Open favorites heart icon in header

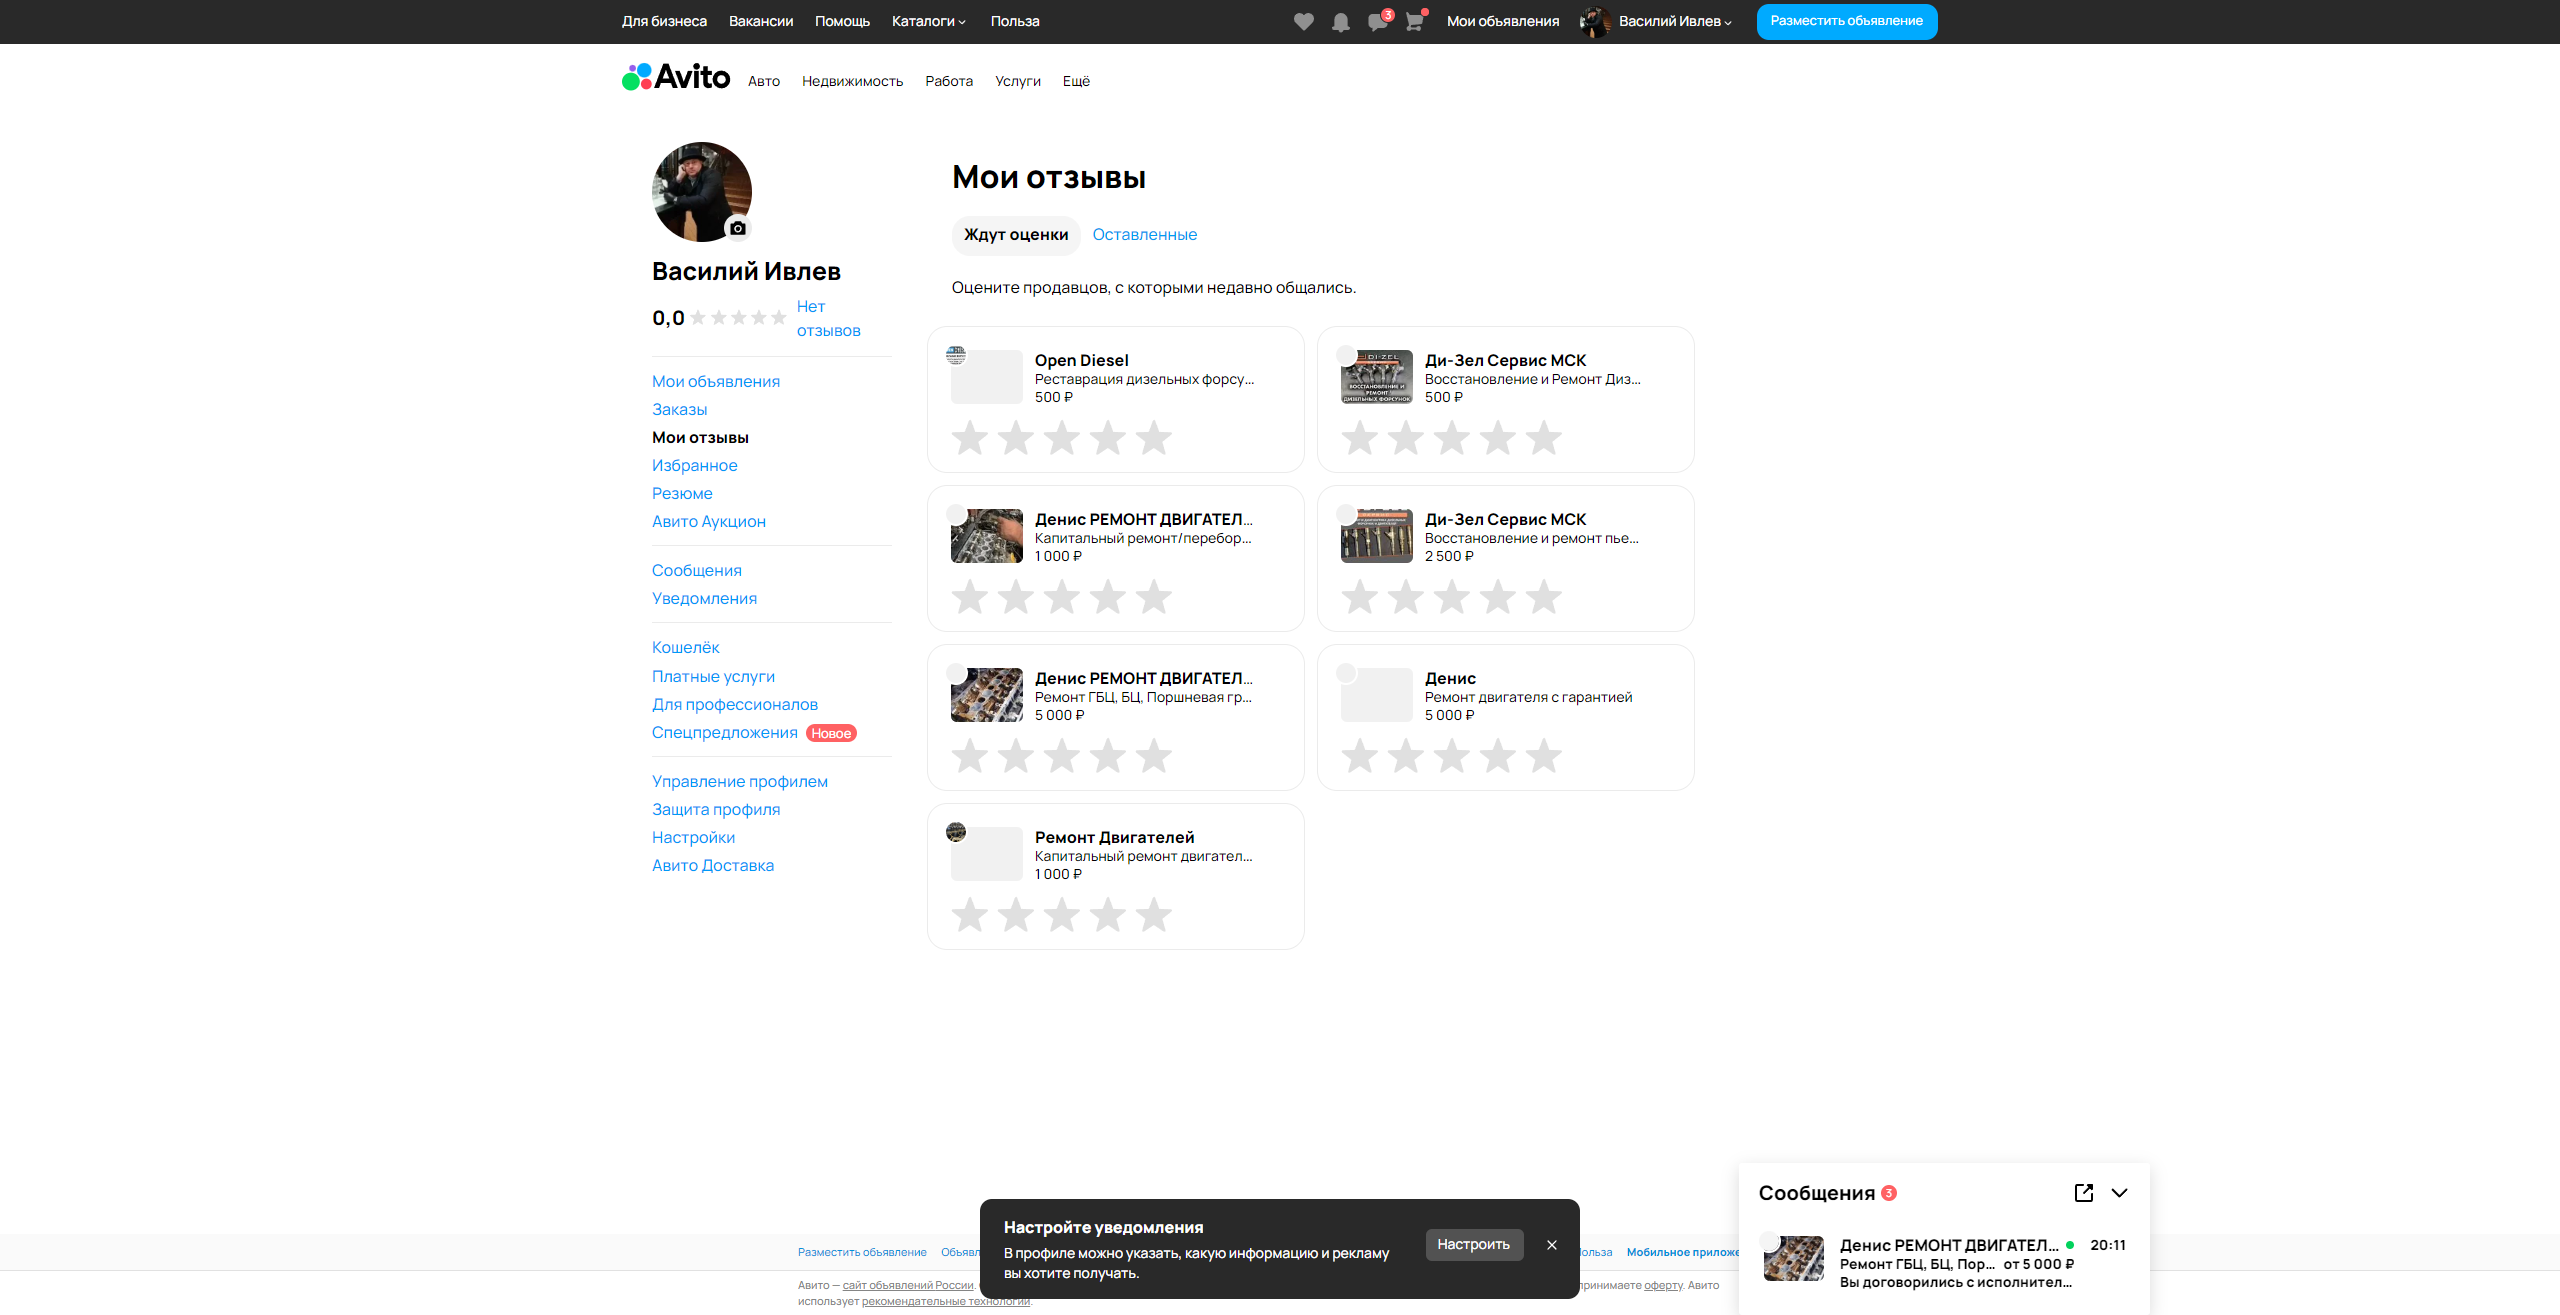[x=1303, y=22]
